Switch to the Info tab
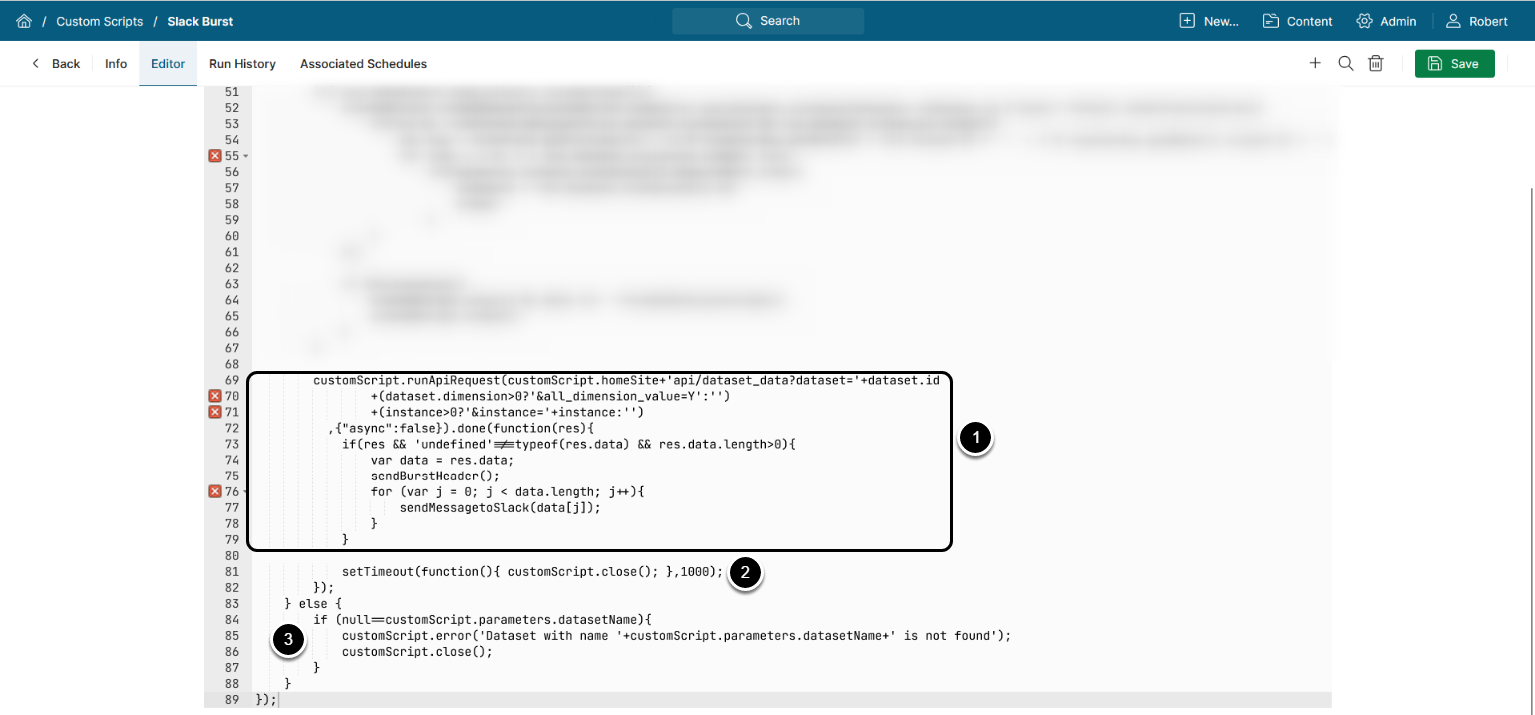Viewport: 1535px width, 715px height. [x=116, y=64]
